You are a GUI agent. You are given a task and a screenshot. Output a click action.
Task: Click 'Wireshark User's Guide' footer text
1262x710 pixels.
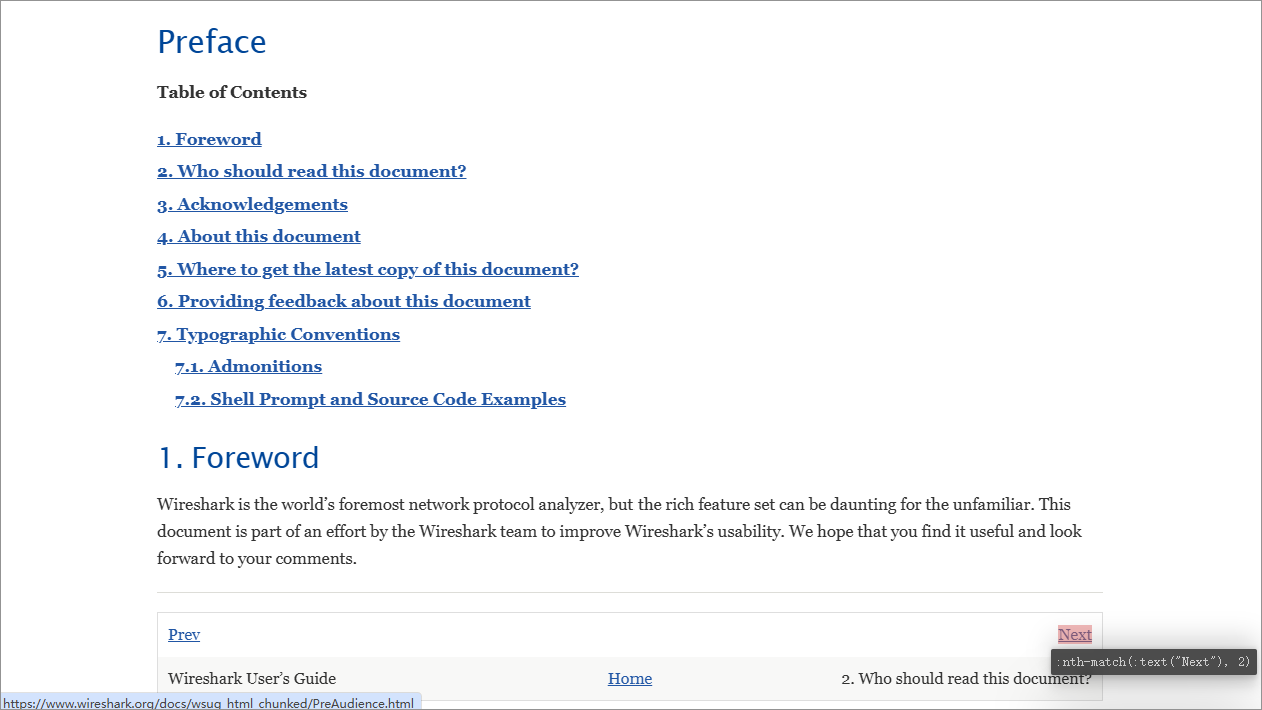252,679
